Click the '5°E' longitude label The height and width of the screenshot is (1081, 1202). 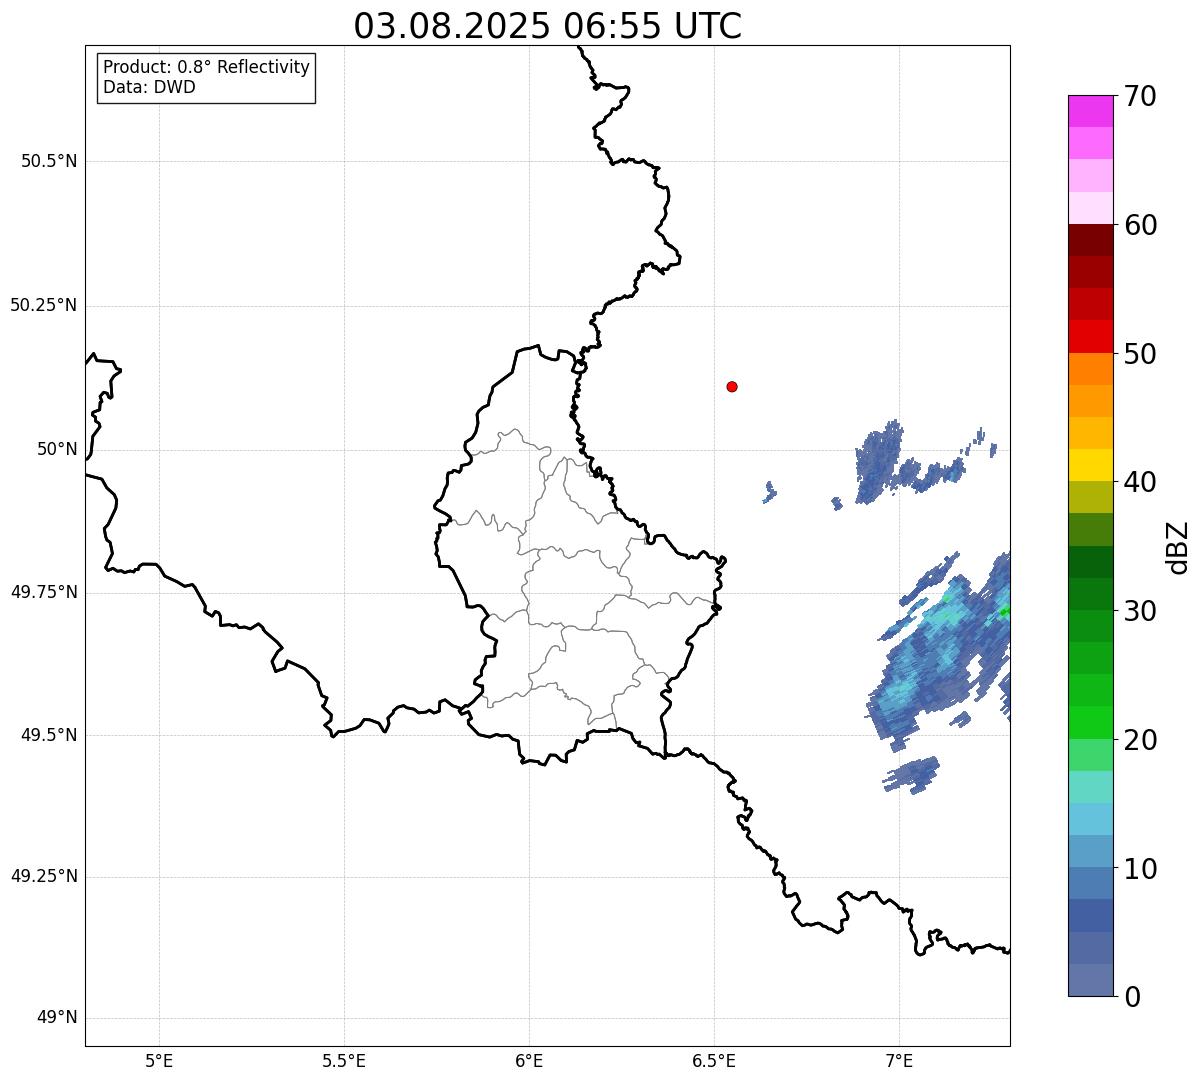click(x=159, y=1060)
